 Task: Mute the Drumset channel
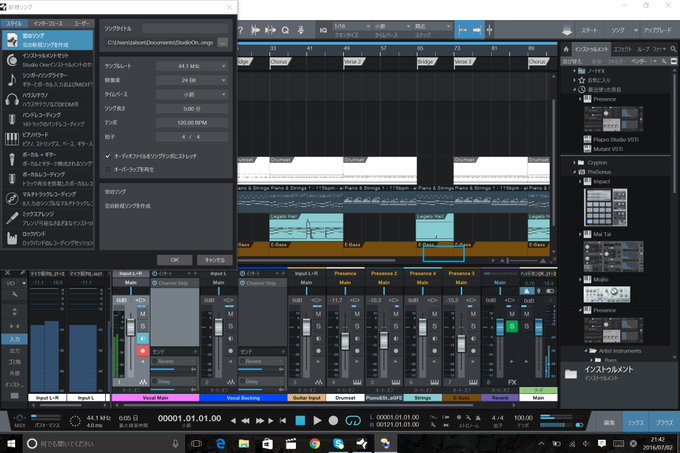(x=357, y=314)
